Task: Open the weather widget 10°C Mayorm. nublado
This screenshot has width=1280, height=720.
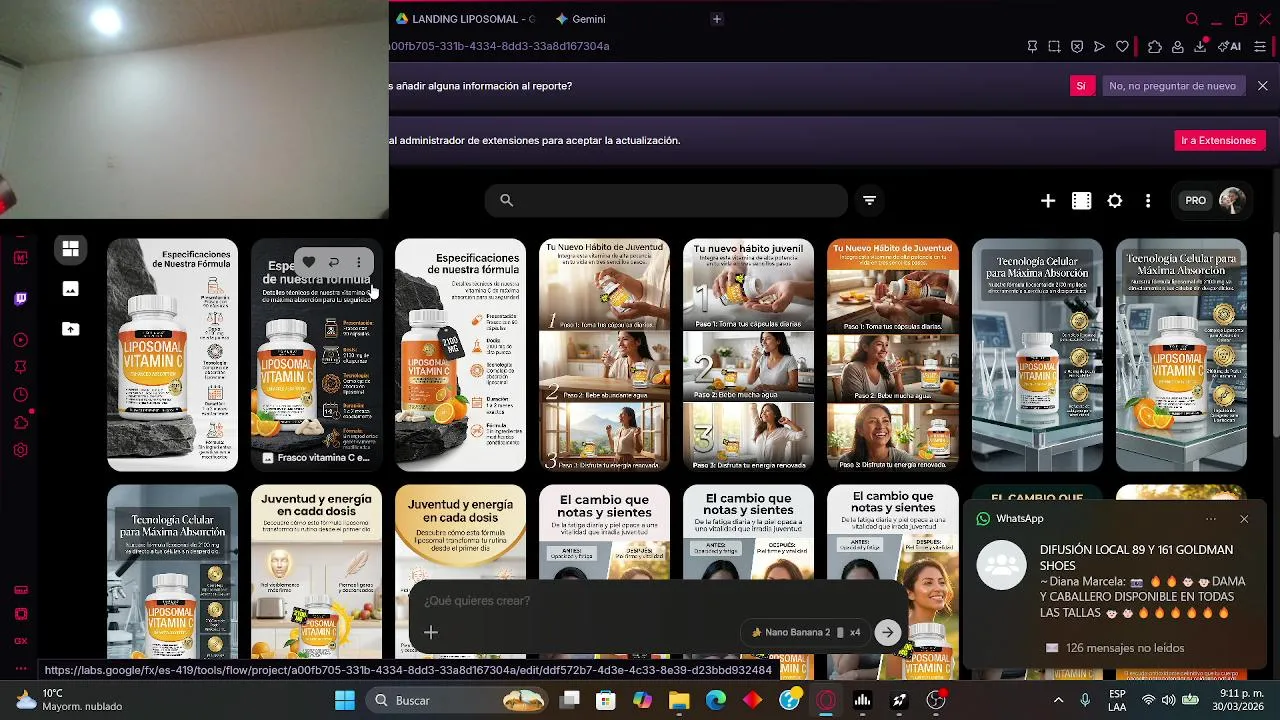Action: click(x=70, y=700)
